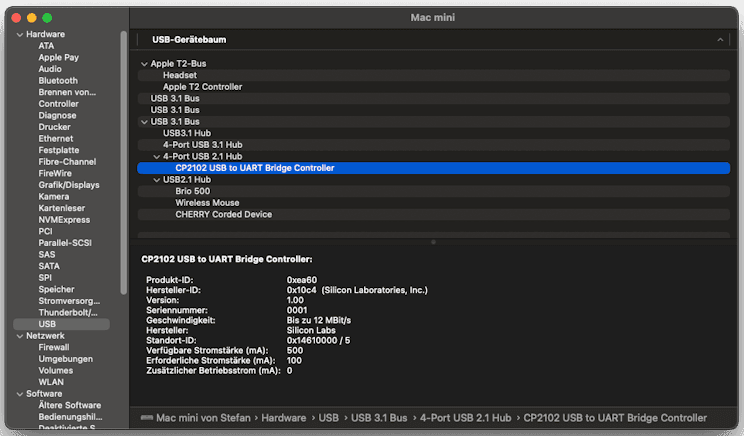
Task: Select Apple Pay in the sidebar
Action: click(x=58, y=57)
